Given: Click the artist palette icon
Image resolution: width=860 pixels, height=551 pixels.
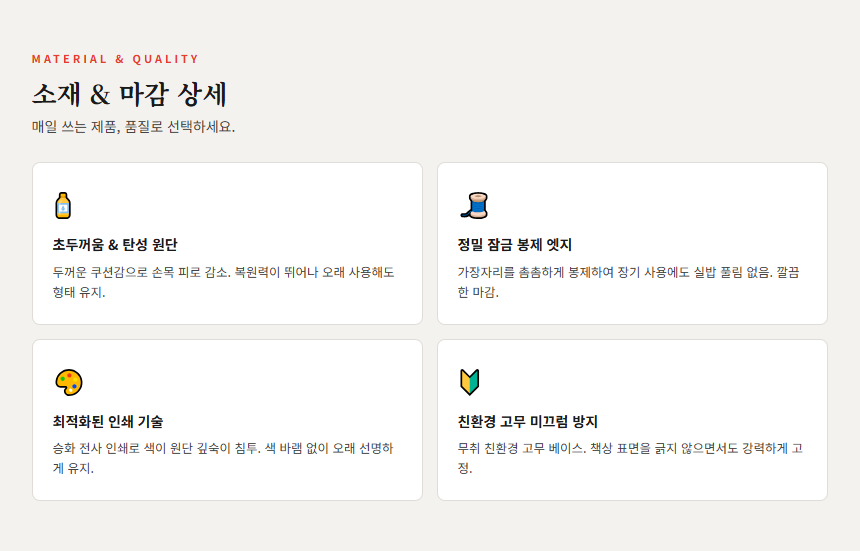Looking at the screenshot, I should (68, 382).
